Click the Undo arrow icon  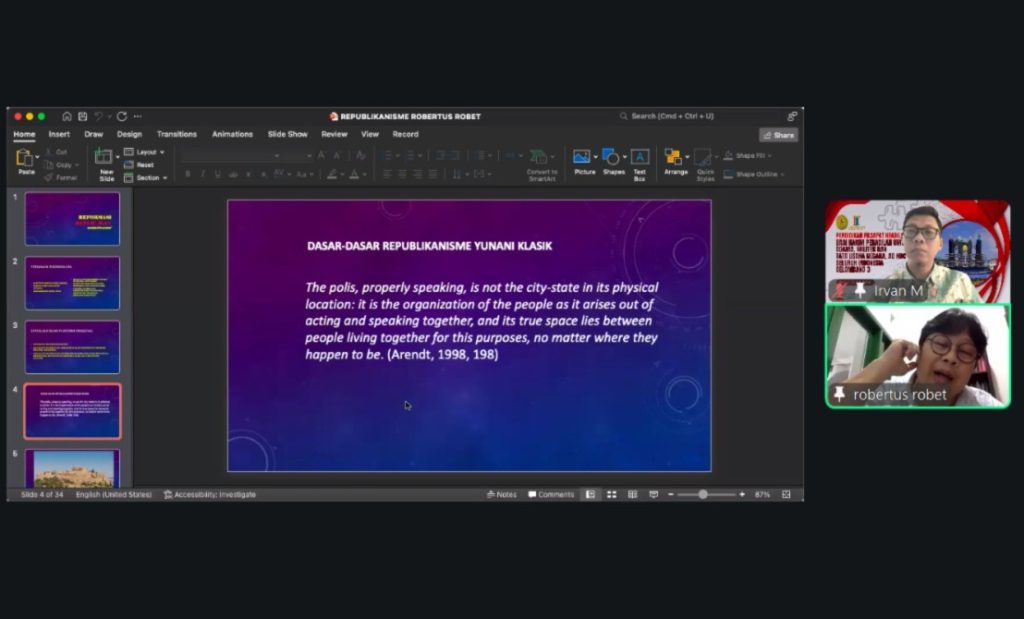click(x=99, y=116)
